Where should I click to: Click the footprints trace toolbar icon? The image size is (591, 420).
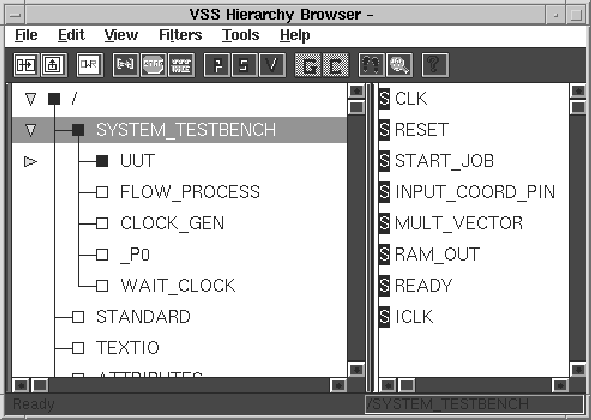[x=372, y=65]
